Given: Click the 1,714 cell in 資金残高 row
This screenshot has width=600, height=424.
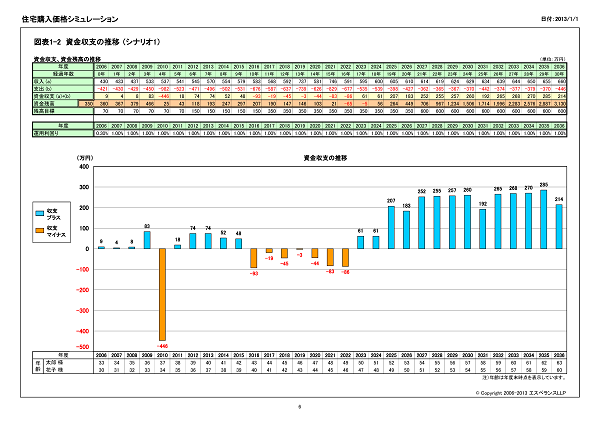Looking at the screenshot, I should [x=483, y=104].
